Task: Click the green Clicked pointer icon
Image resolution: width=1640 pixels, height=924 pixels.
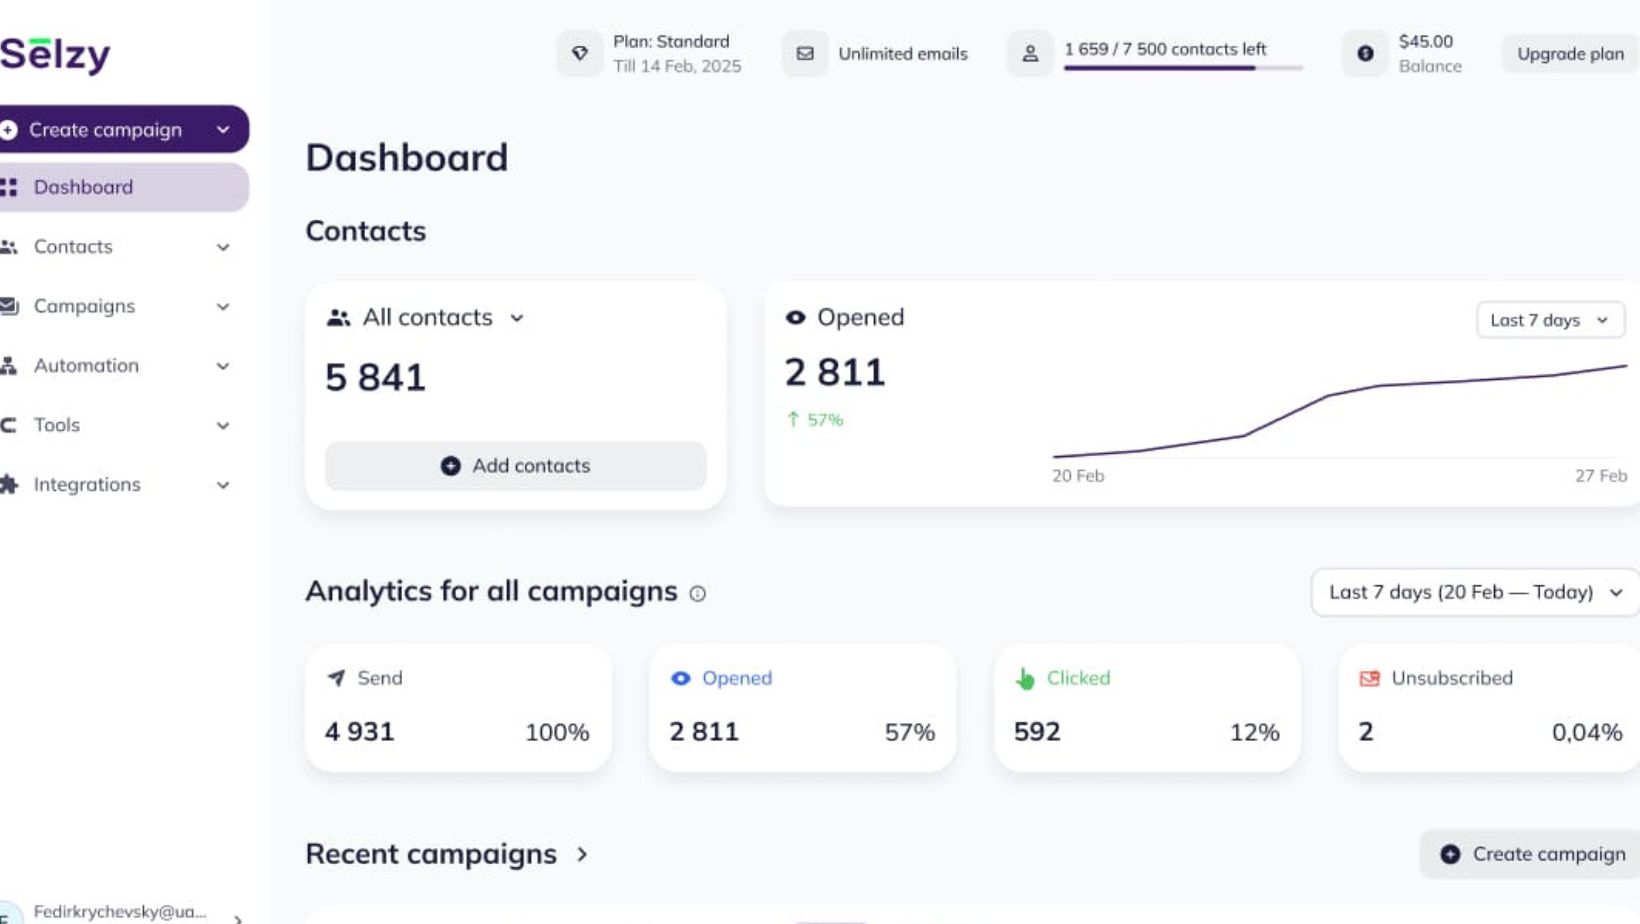Action: click(1025, 679)
